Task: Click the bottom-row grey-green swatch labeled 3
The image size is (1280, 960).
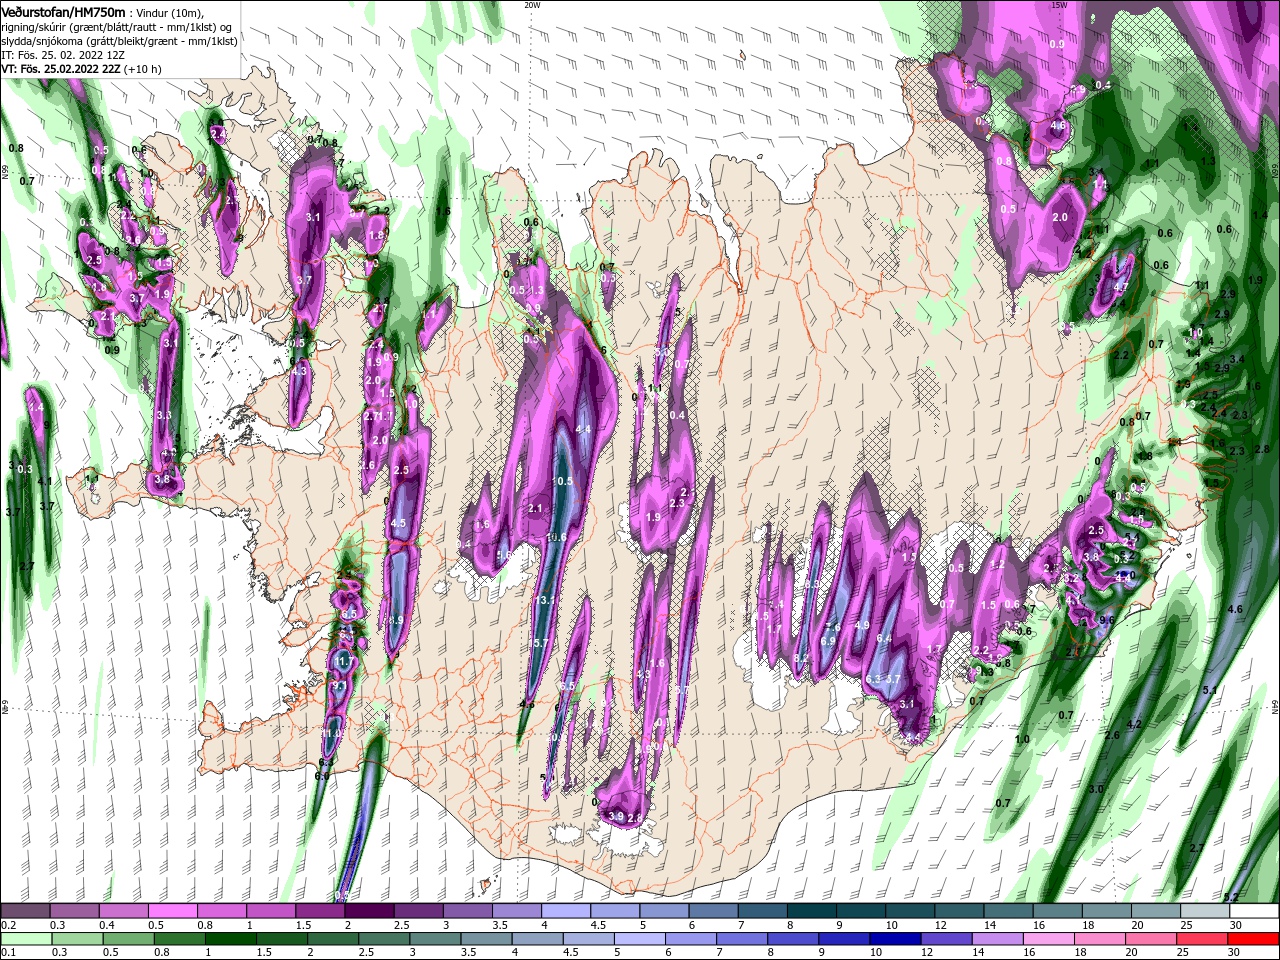Action: (x=434, y=939)
